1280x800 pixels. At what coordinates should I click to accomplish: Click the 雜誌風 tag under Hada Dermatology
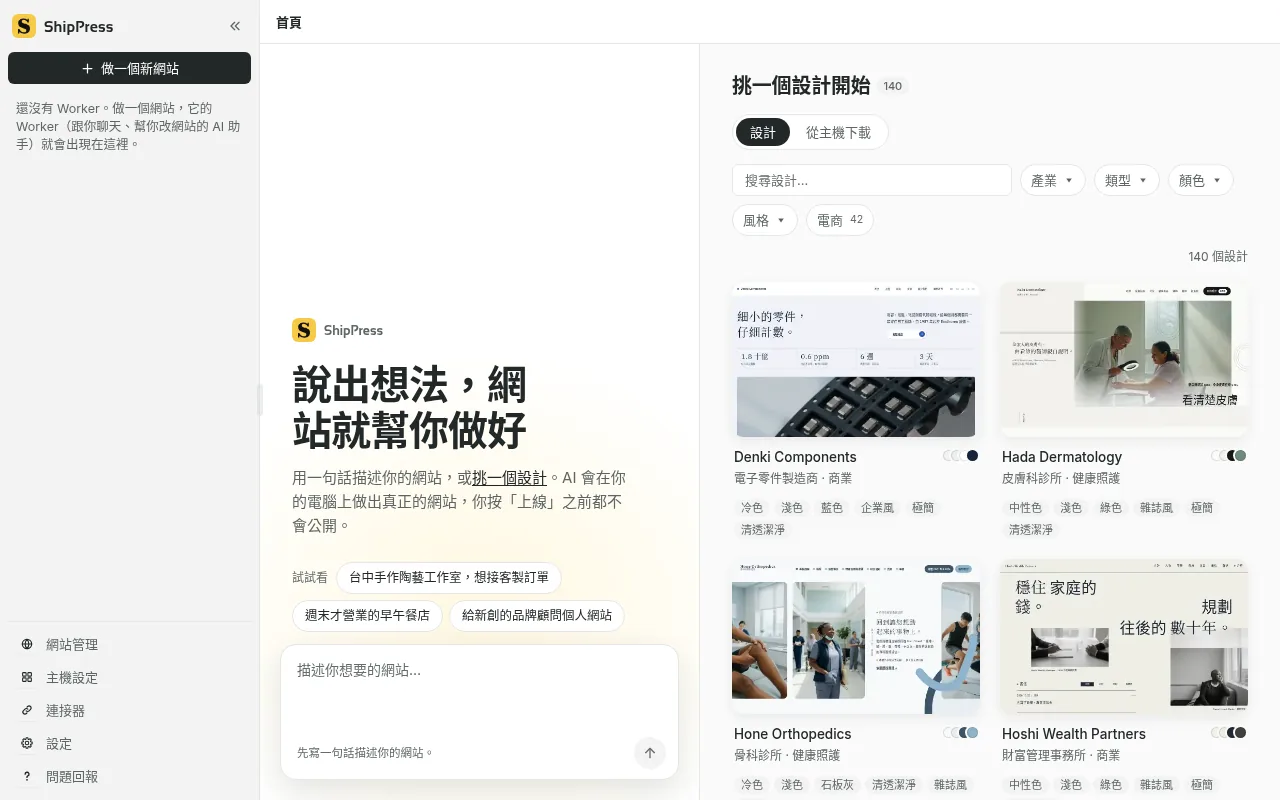click(x=1156, y=508)
